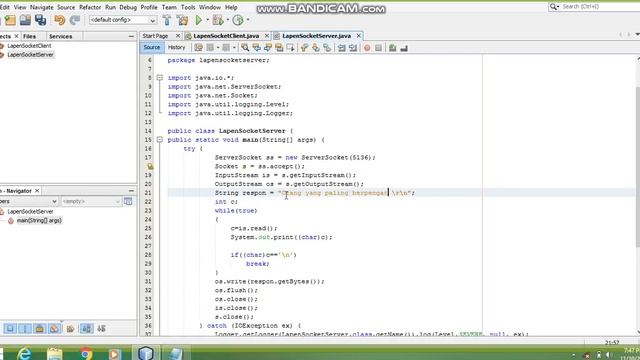Select the Source view button
640x360 pixels.
click(152, 47)
